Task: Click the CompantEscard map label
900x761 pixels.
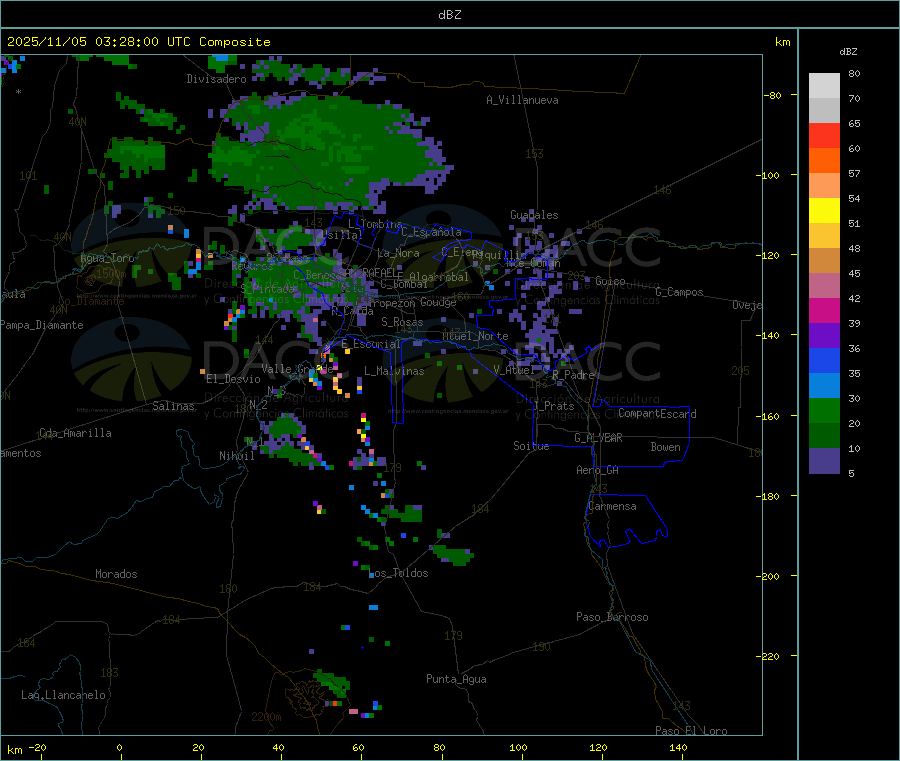Action: pyautogui.click(x=657, y=413)
